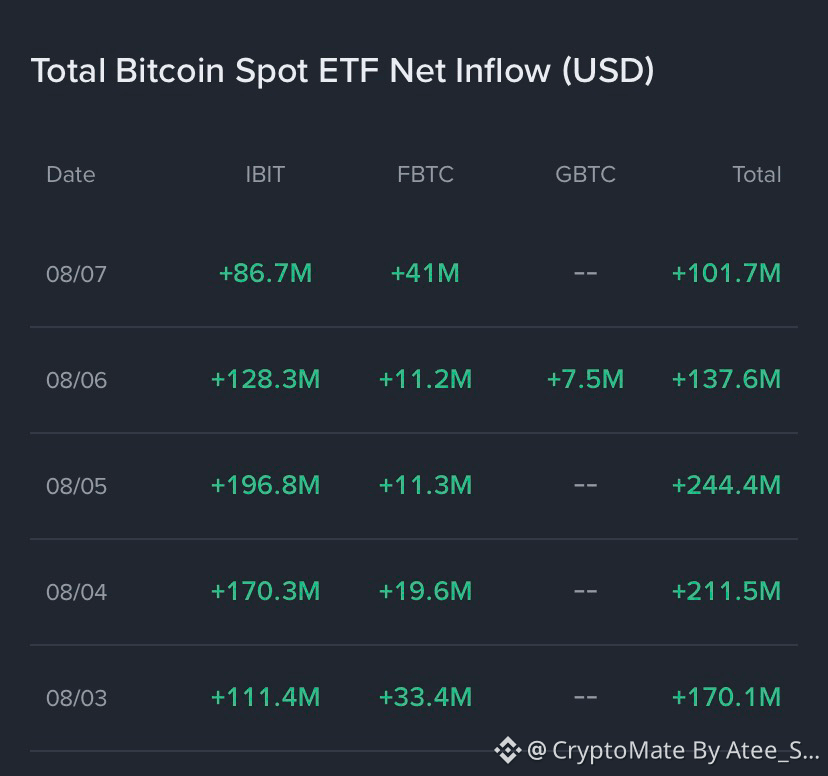This screenshot has height=776, width=828.
Task: Click the +244.4M total for 08/05
Action: pyautogui.click(x=726, y=485)
